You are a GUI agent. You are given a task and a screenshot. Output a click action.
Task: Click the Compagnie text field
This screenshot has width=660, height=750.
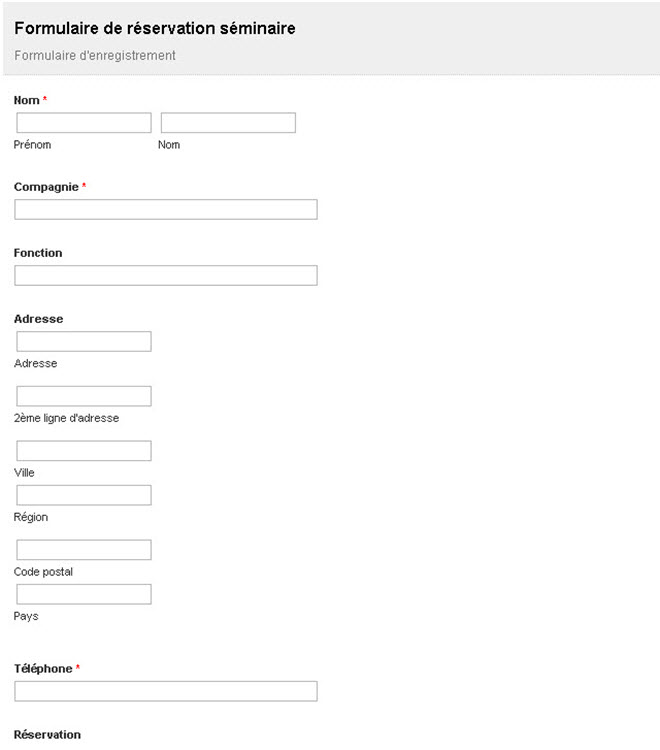tap(165, 209)
